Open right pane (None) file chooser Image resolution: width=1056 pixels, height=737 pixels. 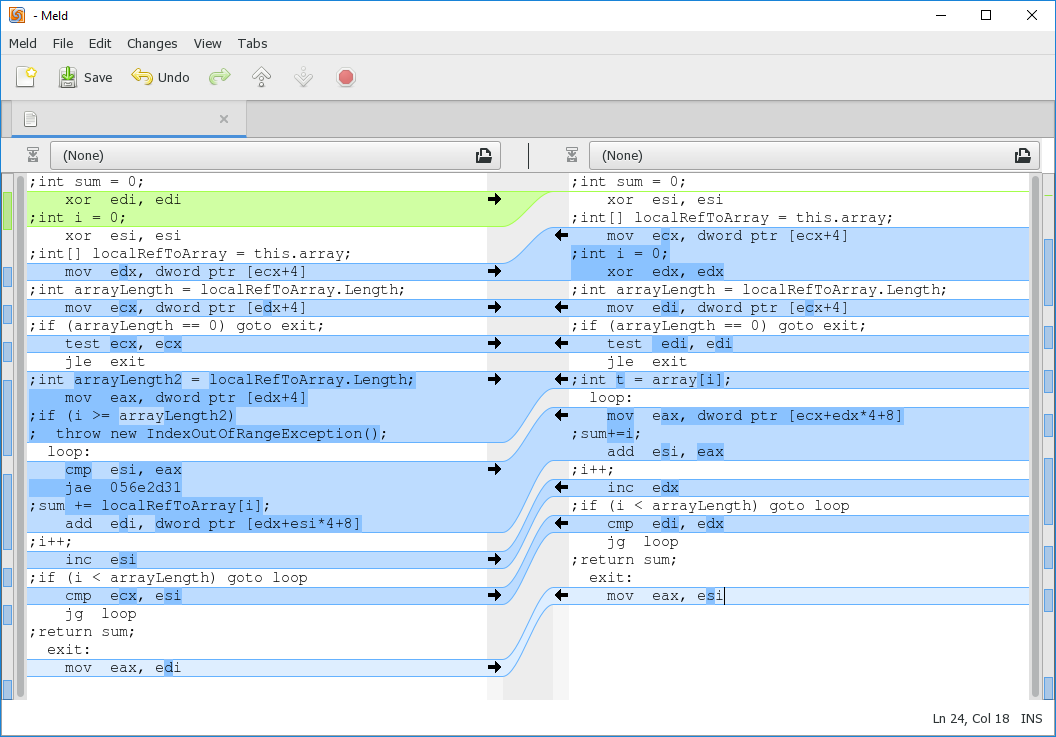coord(814,156)
